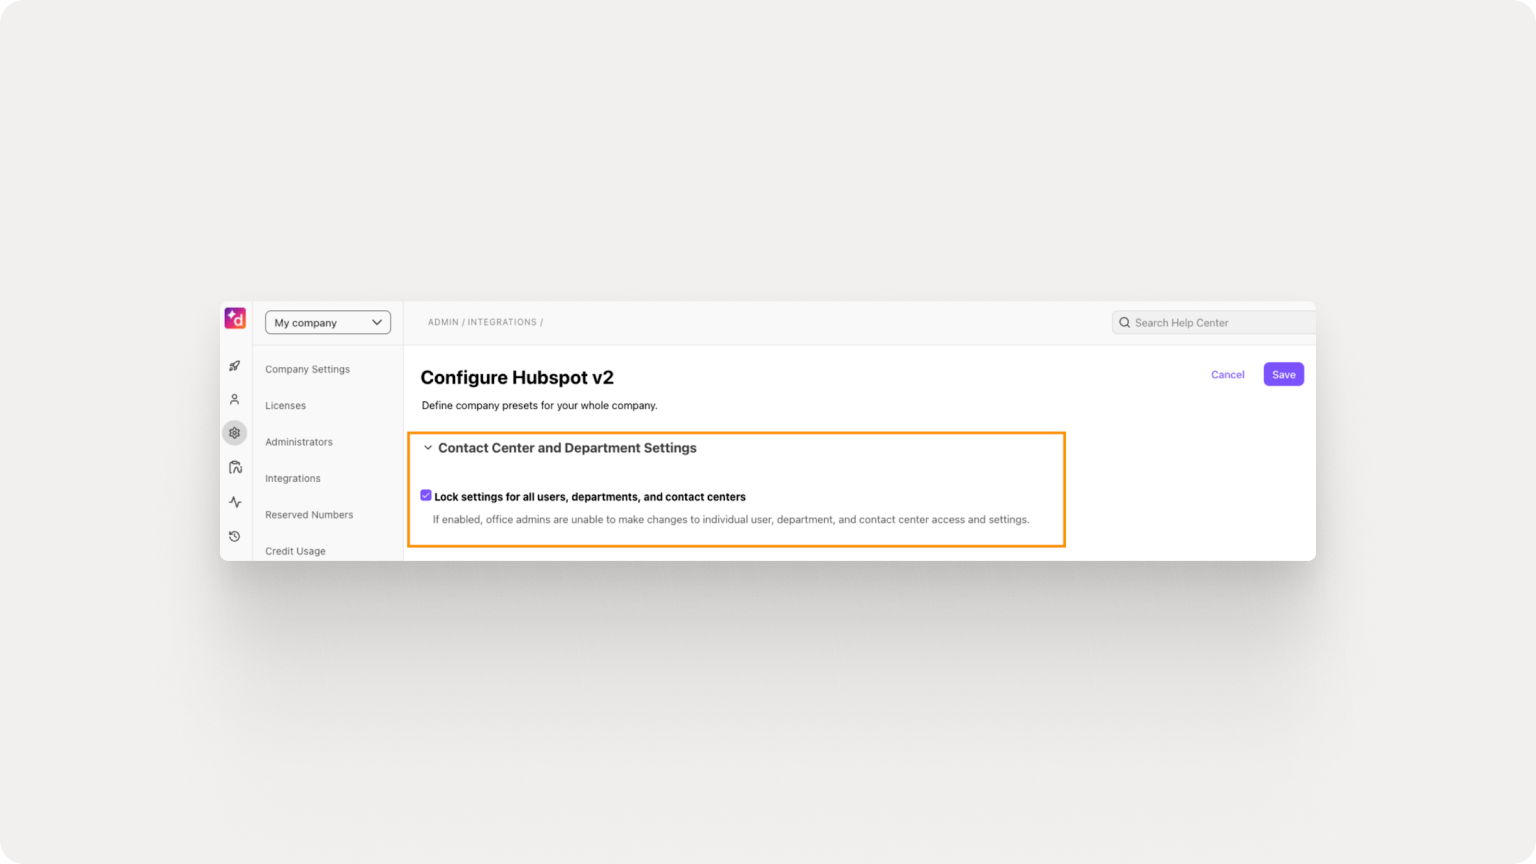The height and width of the screenshot is (864, 1536).
Task: Select Company Settings in the left menu
Action: click(x=307, y=369)
